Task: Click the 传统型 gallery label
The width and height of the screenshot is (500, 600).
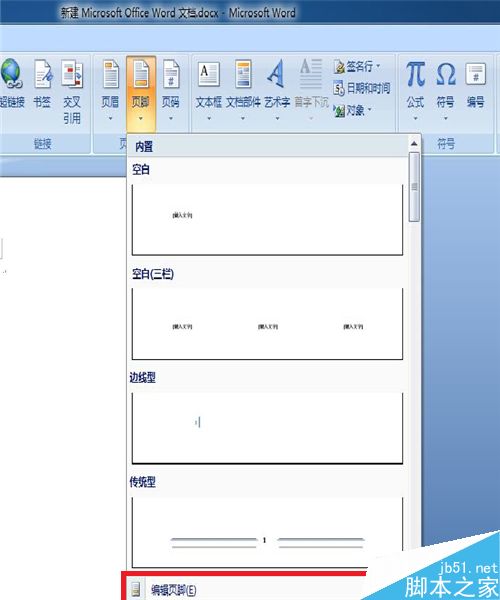Action: 143,482
